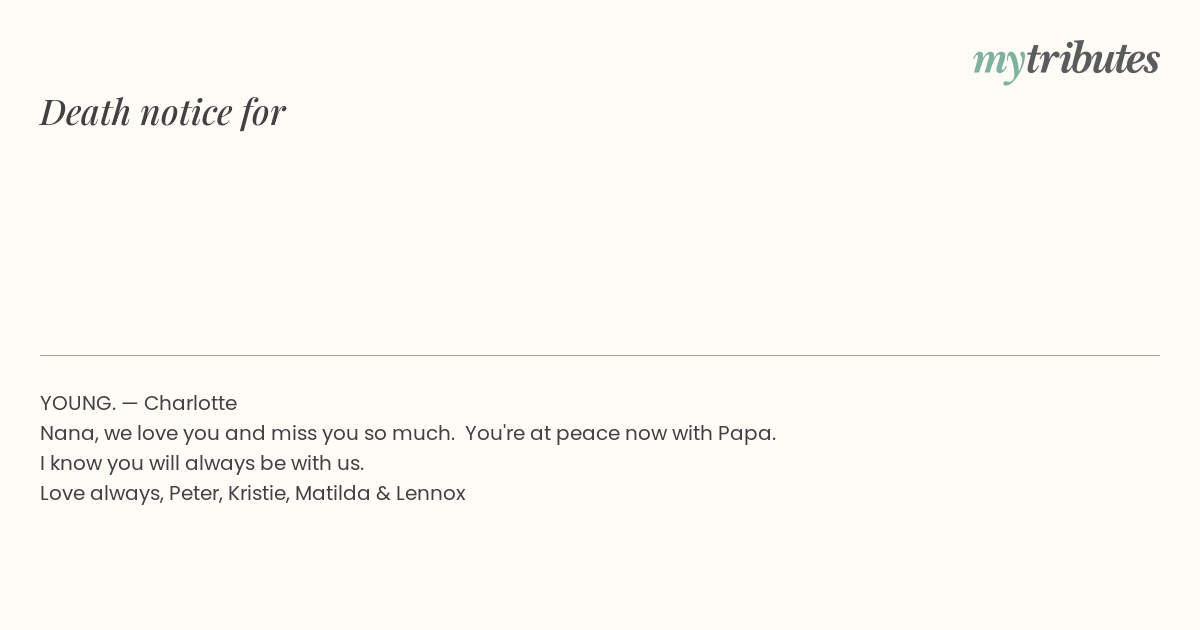
Task: Click the word "notice" in the heading
Action: tap(186, 112)
